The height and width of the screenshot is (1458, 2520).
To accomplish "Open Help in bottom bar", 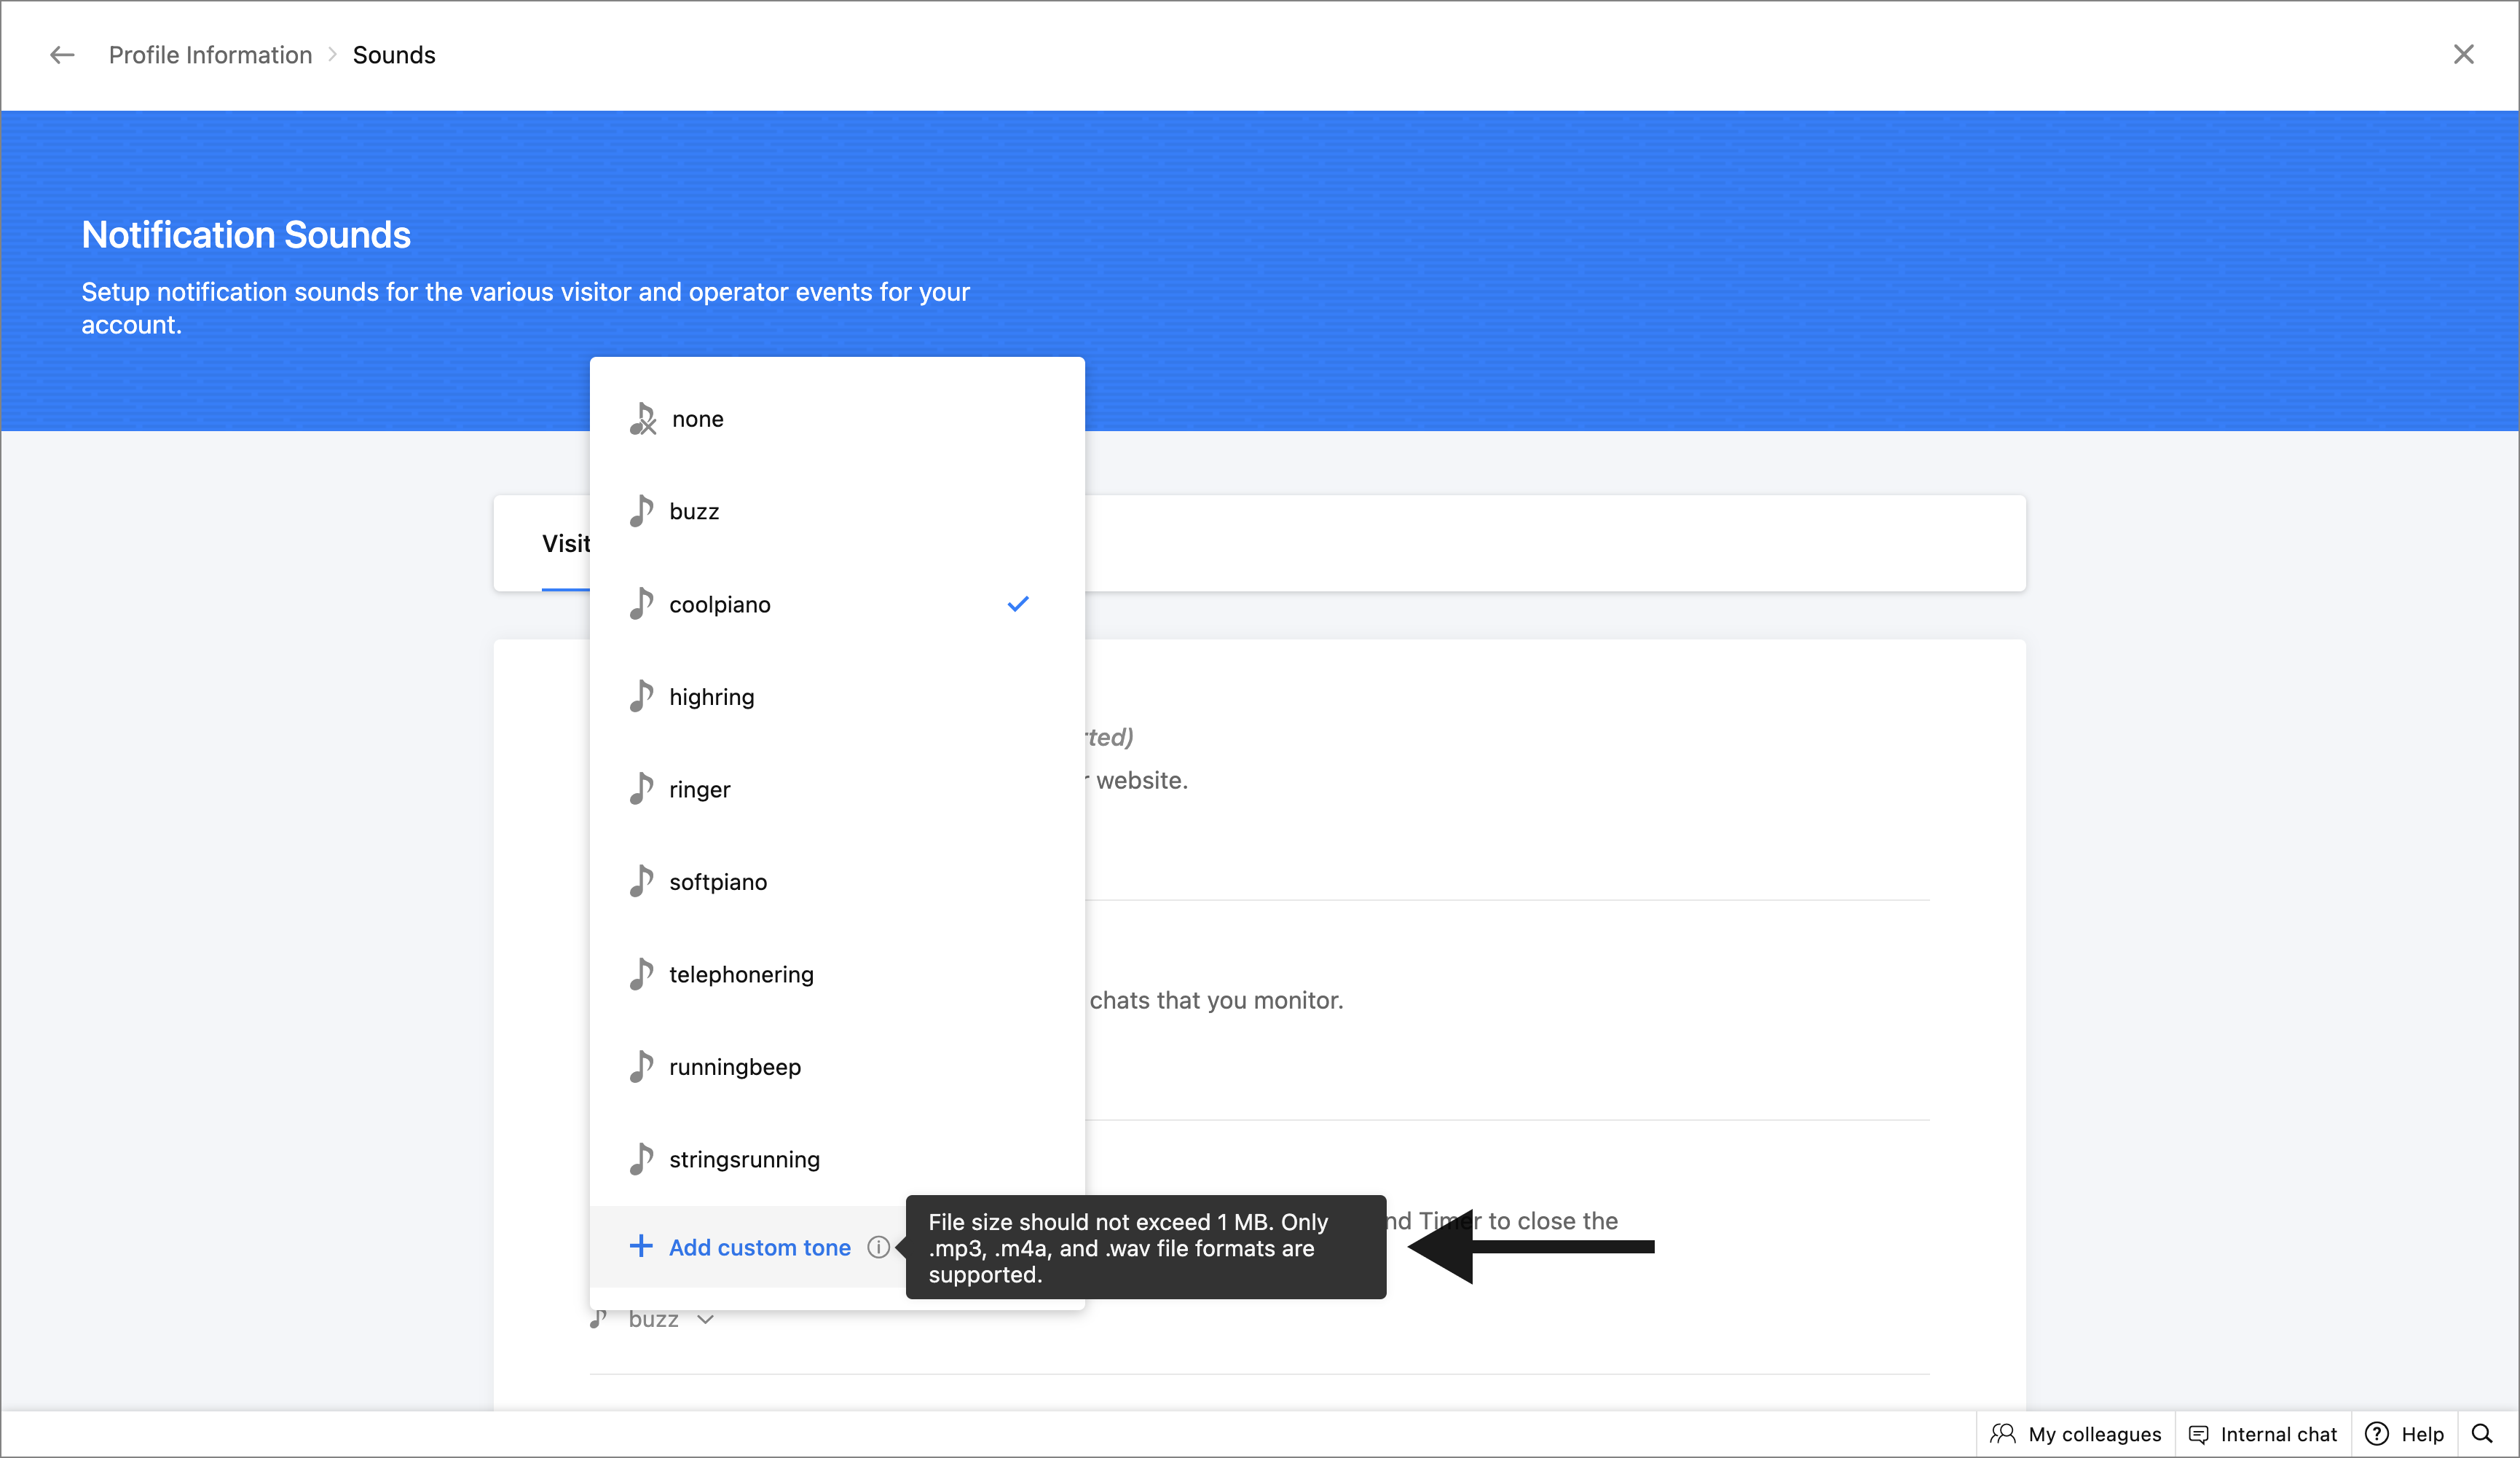I will [2404, 1434].
